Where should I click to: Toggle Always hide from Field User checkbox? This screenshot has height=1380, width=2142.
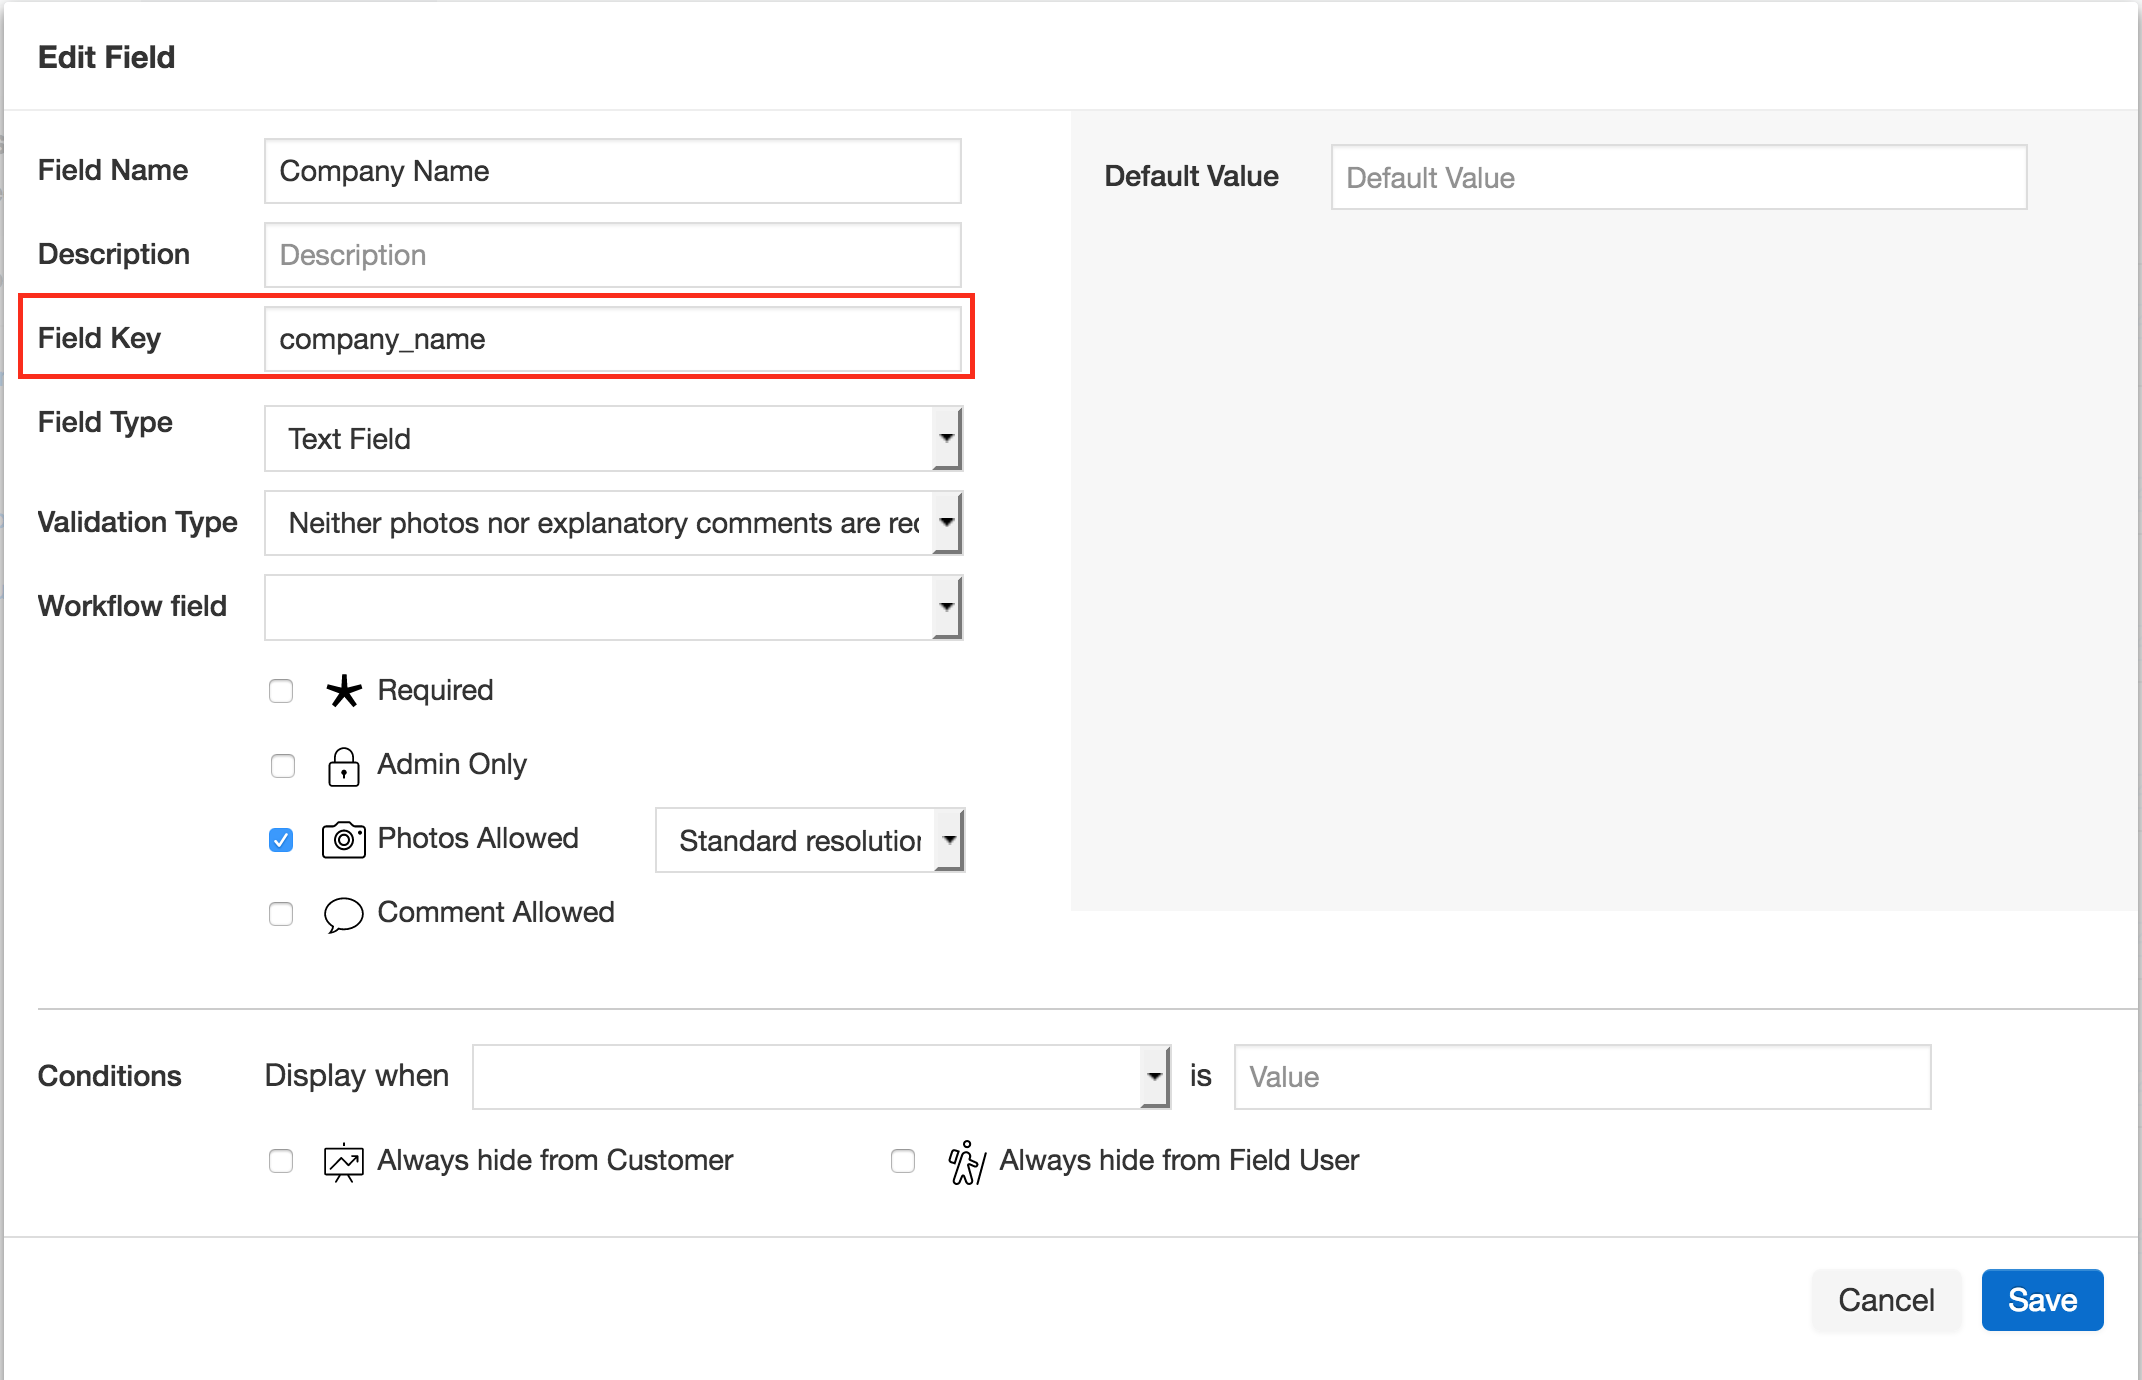pyautogui.click(x=903, y=1161)
